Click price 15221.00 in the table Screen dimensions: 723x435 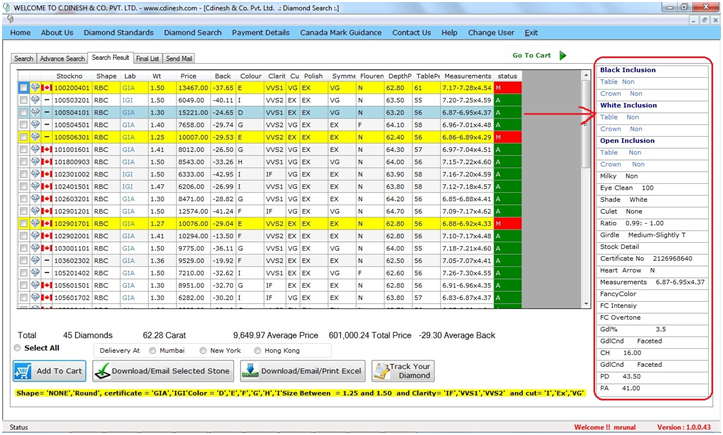click(x=194, y=113)
